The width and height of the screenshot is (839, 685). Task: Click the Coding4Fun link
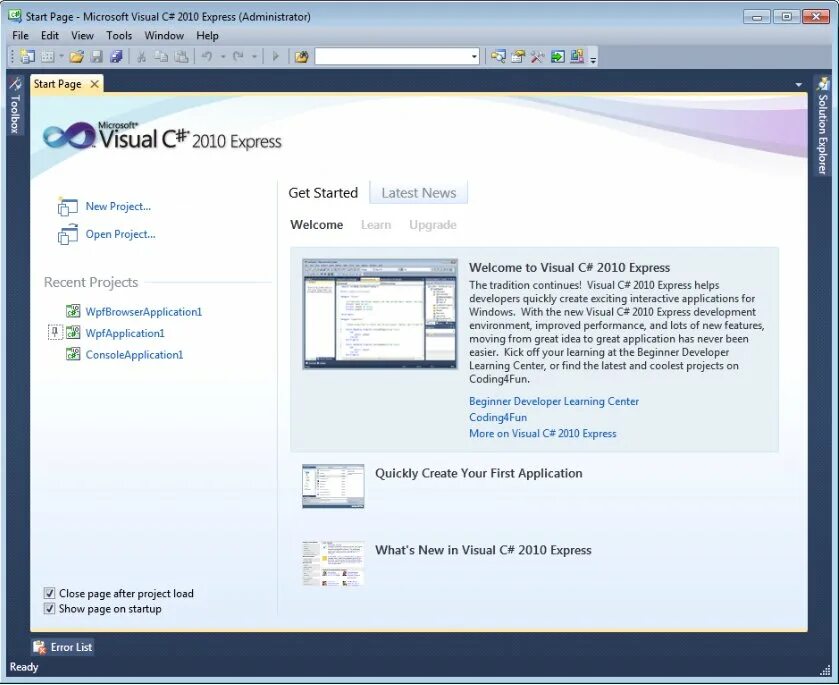point(498,417)
